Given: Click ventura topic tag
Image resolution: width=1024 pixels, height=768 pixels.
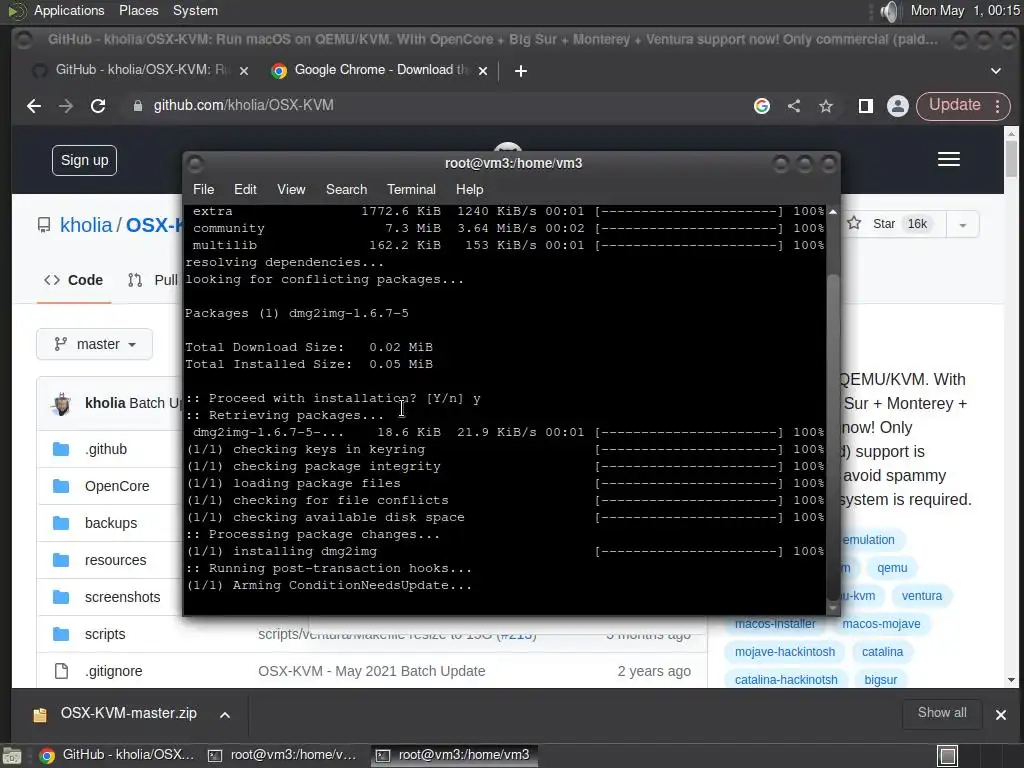Looking at the screenshot, I should [921, 596].
